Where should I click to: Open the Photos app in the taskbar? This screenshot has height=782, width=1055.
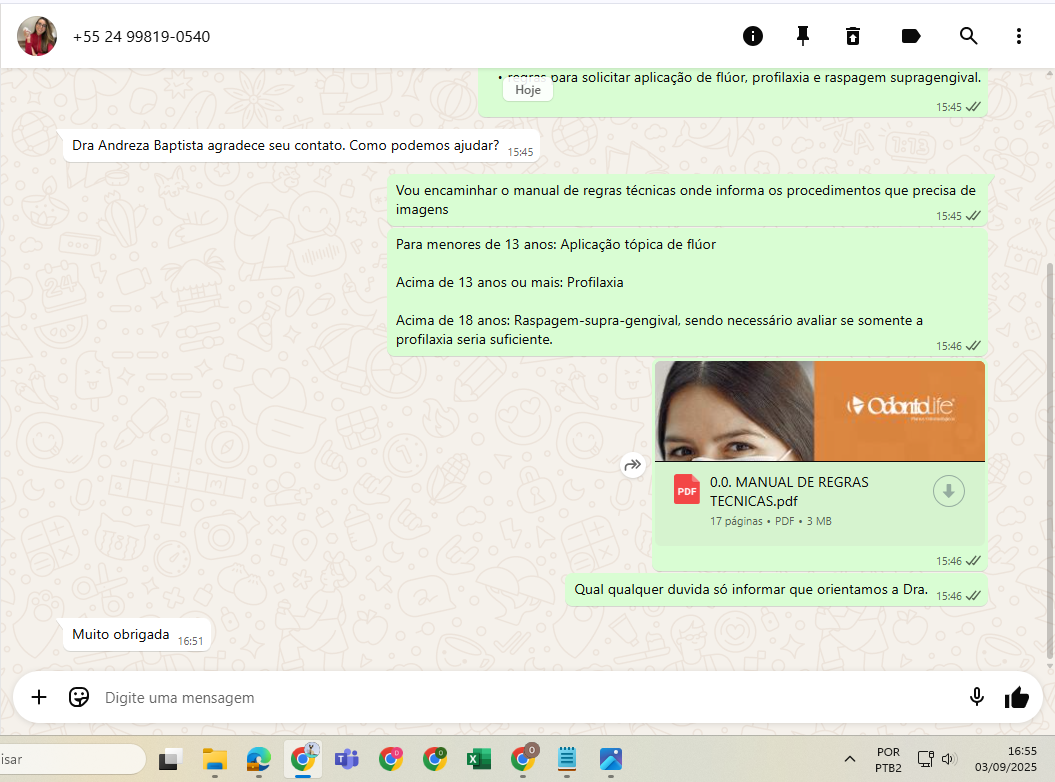click(610, 760)
